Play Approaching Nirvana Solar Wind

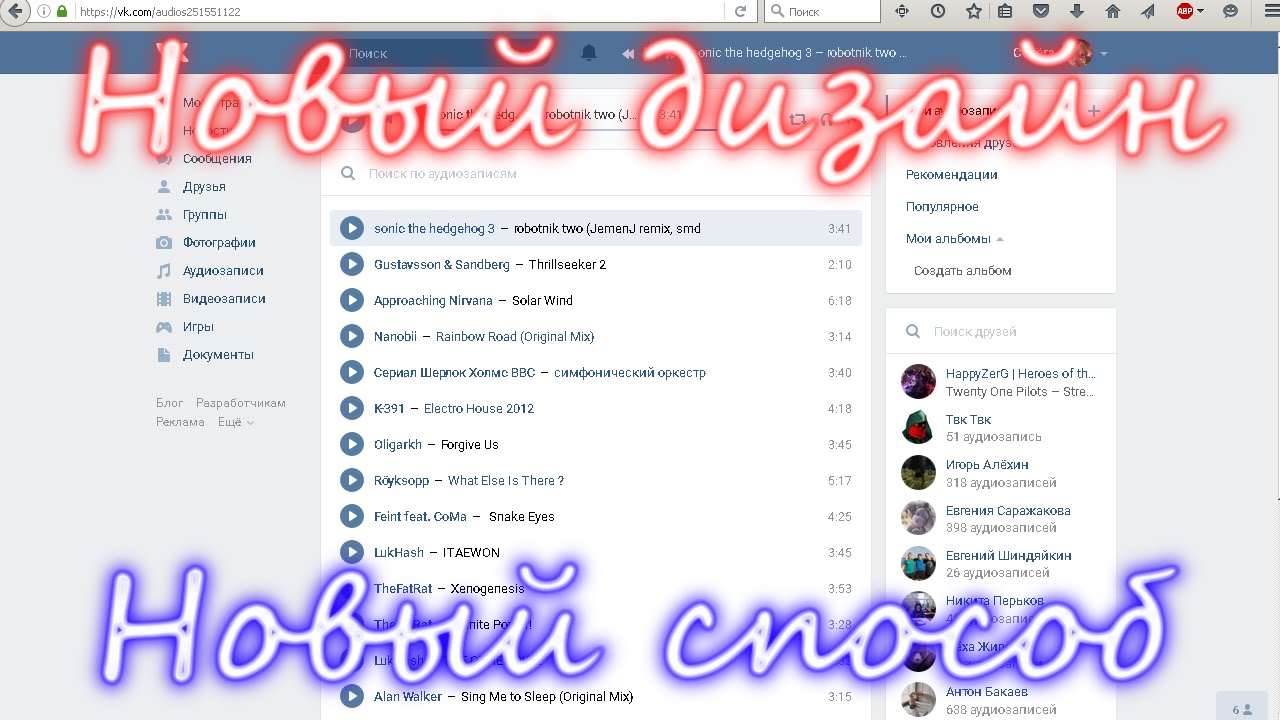coord(352,300)
